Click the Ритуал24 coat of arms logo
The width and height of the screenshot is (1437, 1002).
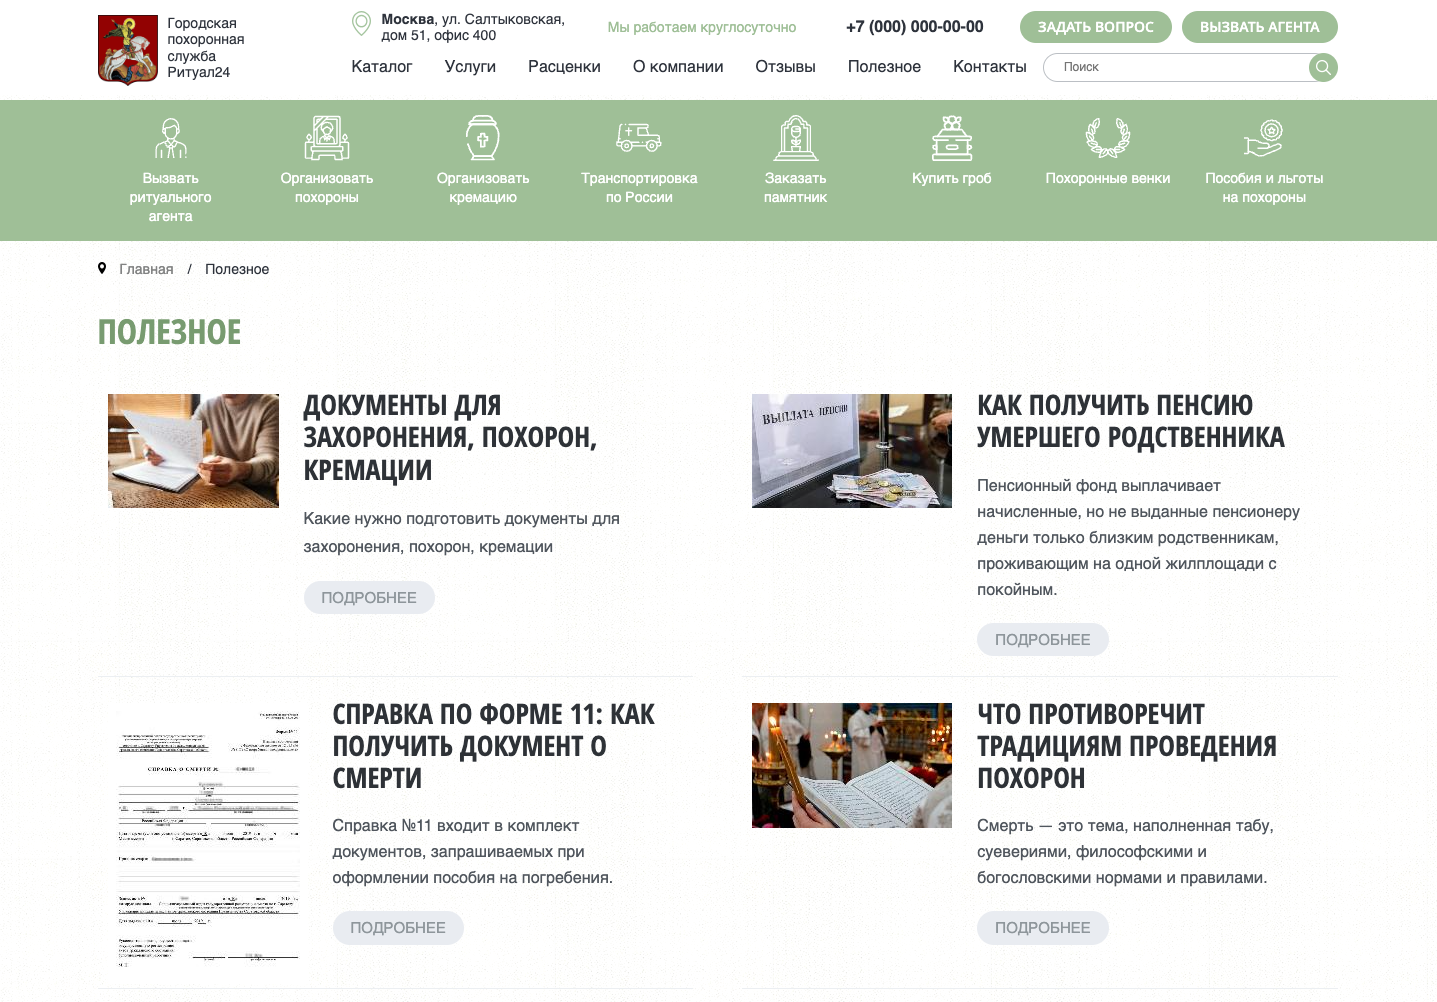(128, 50)
